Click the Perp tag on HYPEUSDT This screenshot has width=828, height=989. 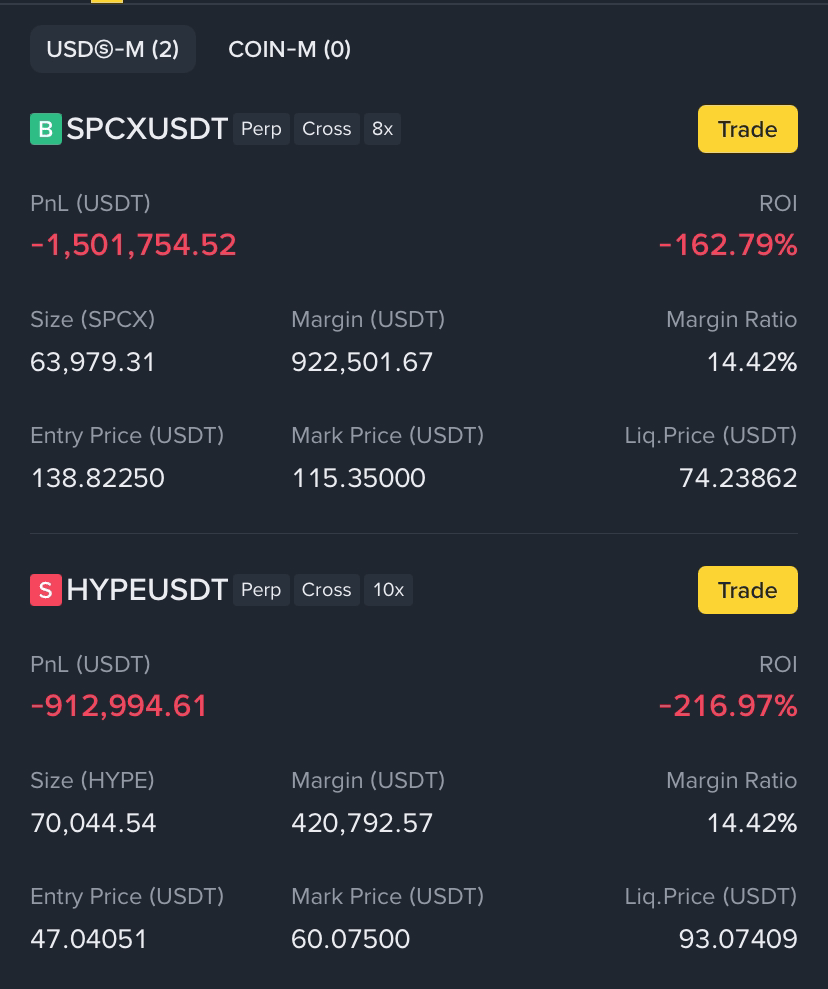(x=261, y=590)
